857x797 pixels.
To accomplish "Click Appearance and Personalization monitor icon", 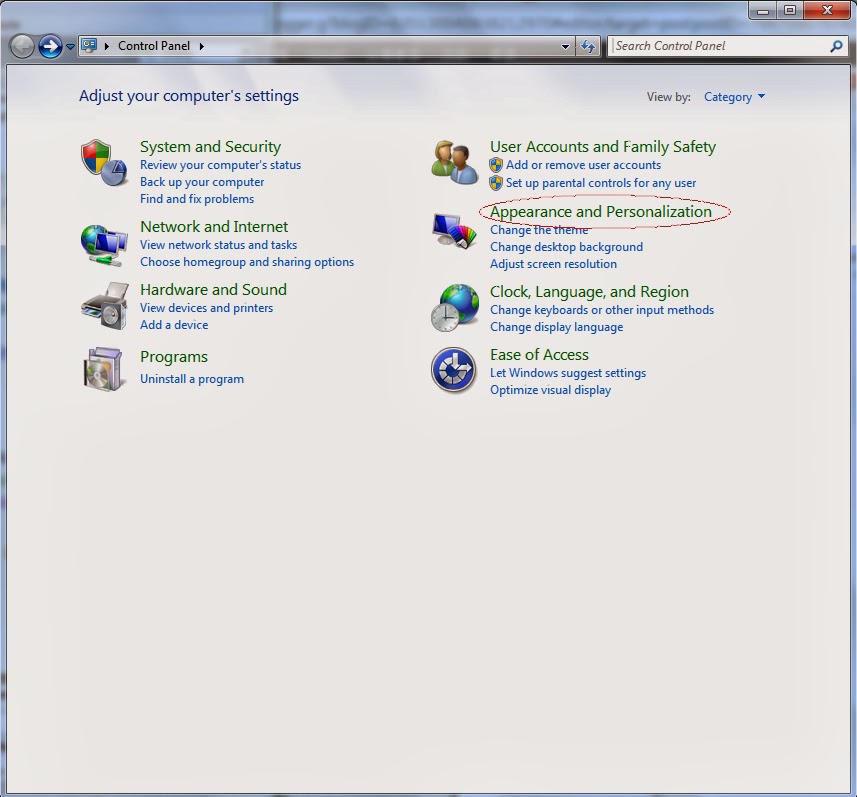I will 454,231.
